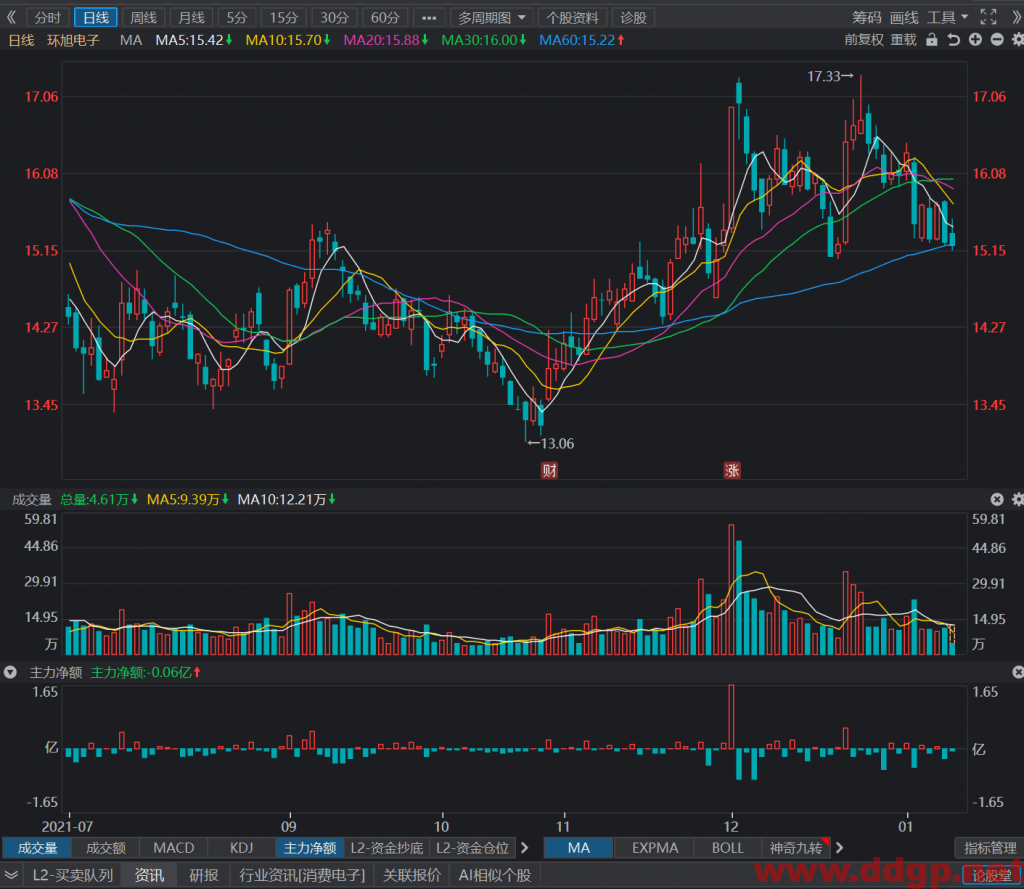Collapse bottom panel with double-down chevron
This screenshot has height=889, width=1024.
point(11,875)
